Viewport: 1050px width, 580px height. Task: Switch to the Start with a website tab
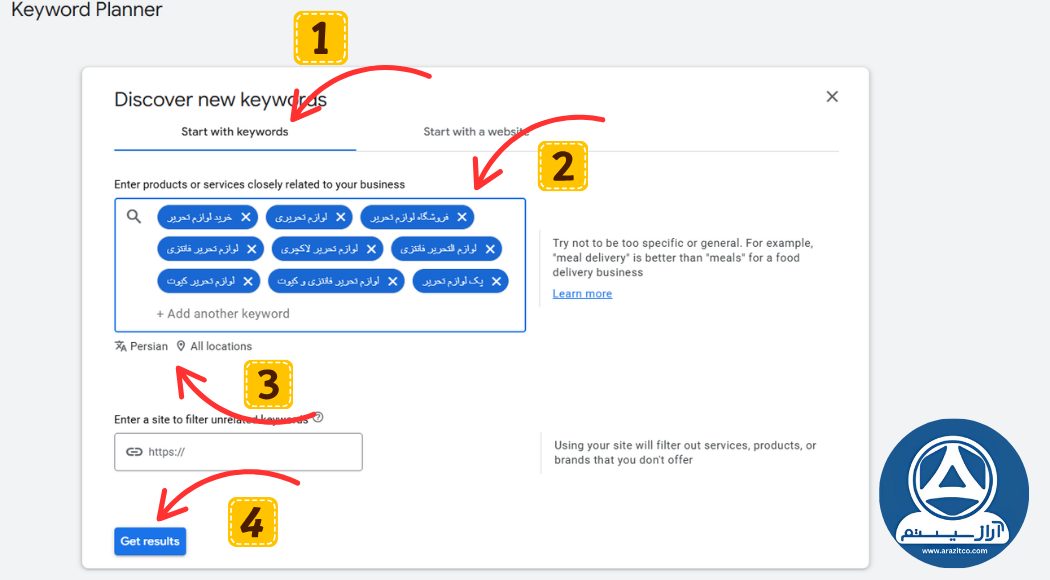coord(476,131)
